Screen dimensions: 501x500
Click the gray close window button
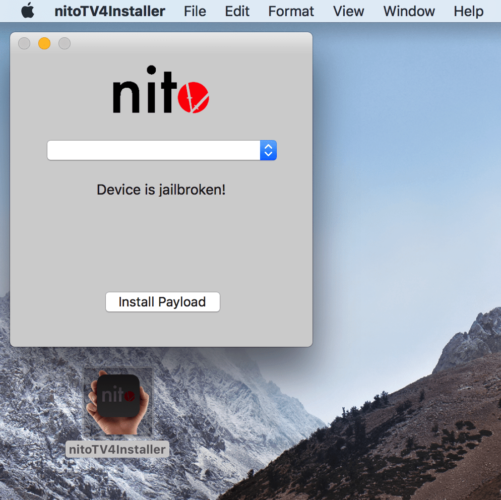24,43
